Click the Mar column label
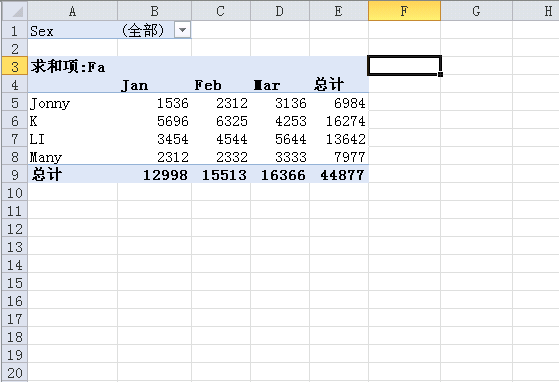Image resolution: width=559 pixels, height=382 pixels. pyautogui.click(x=280, y=84)
